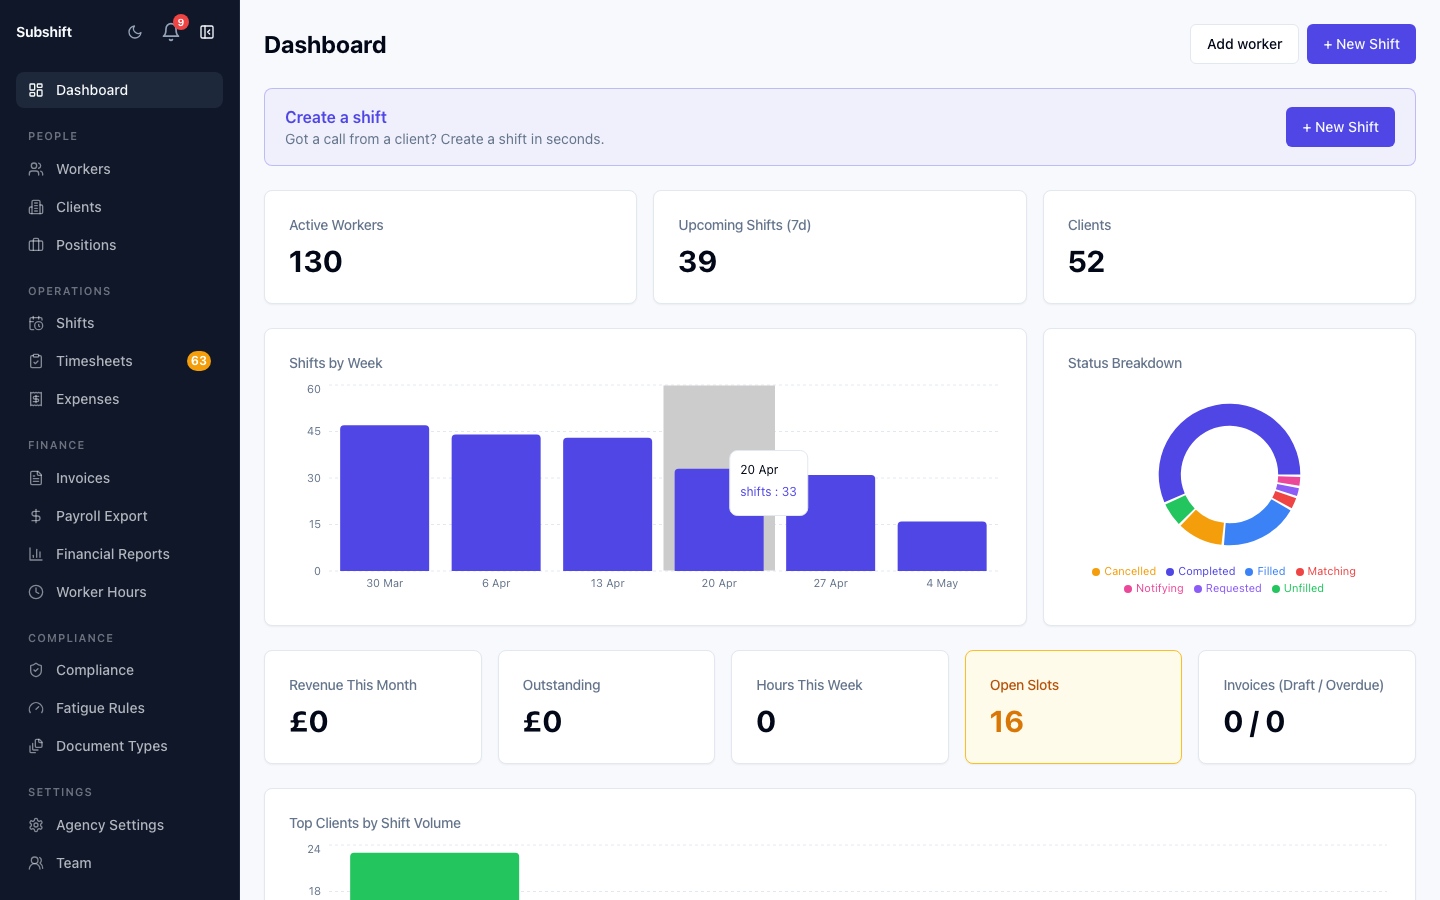Click the Payroll Export dollar icon
Screen dimensions: 1440x900
point(36,516)
